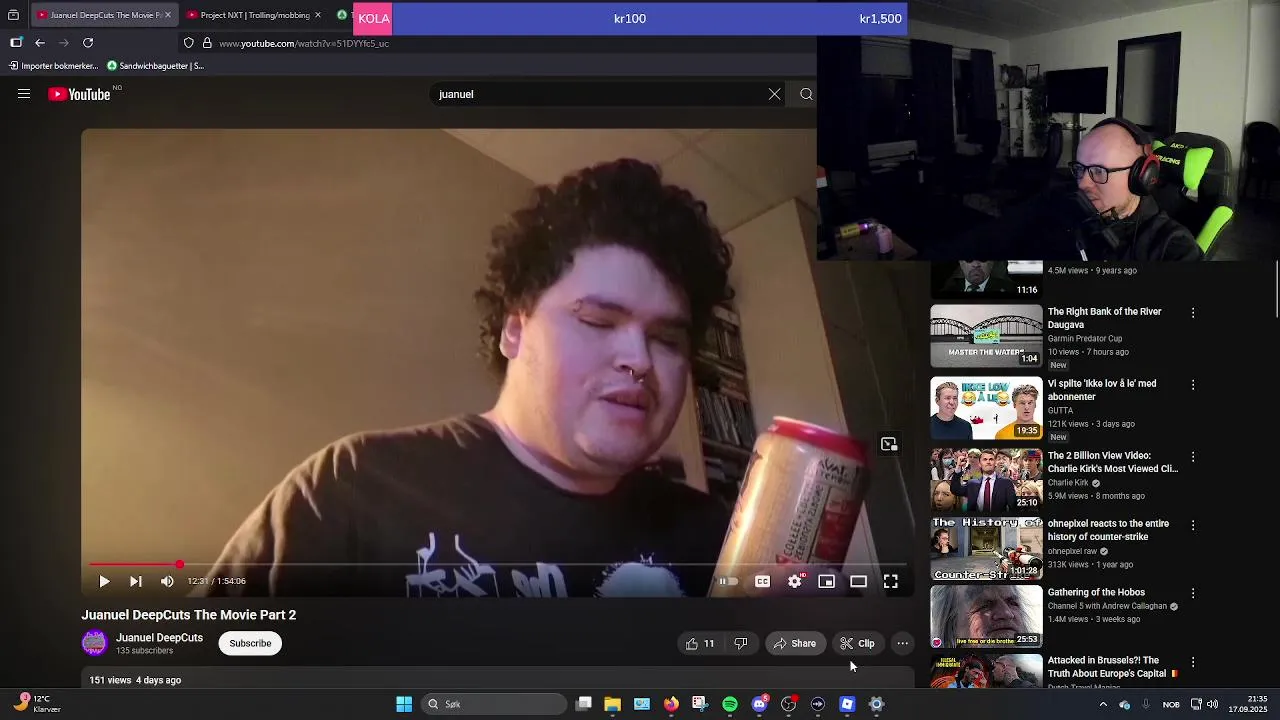Image resolution: width=1280 pixels, height=720 pixels.
Task: Click the taskbar Søk search box
Action: [x=494, y=704]
